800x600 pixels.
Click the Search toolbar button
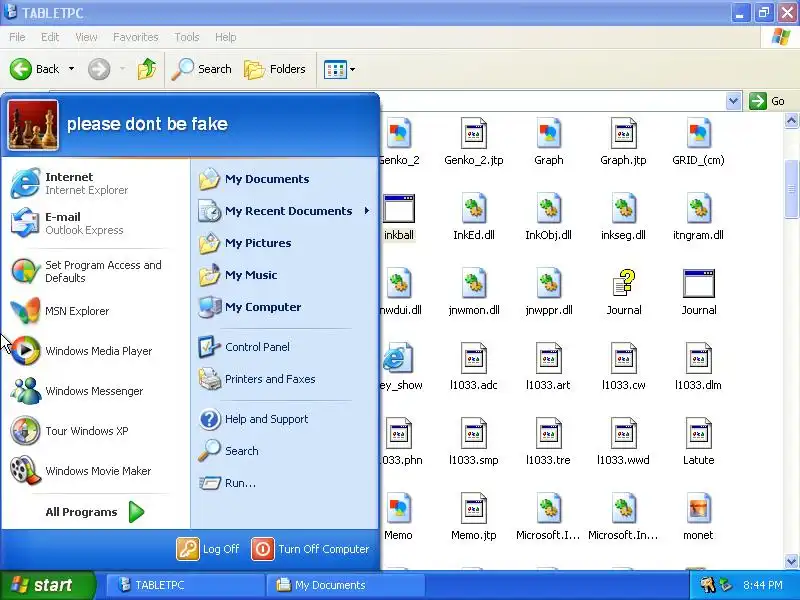click(x=201, y=69)
